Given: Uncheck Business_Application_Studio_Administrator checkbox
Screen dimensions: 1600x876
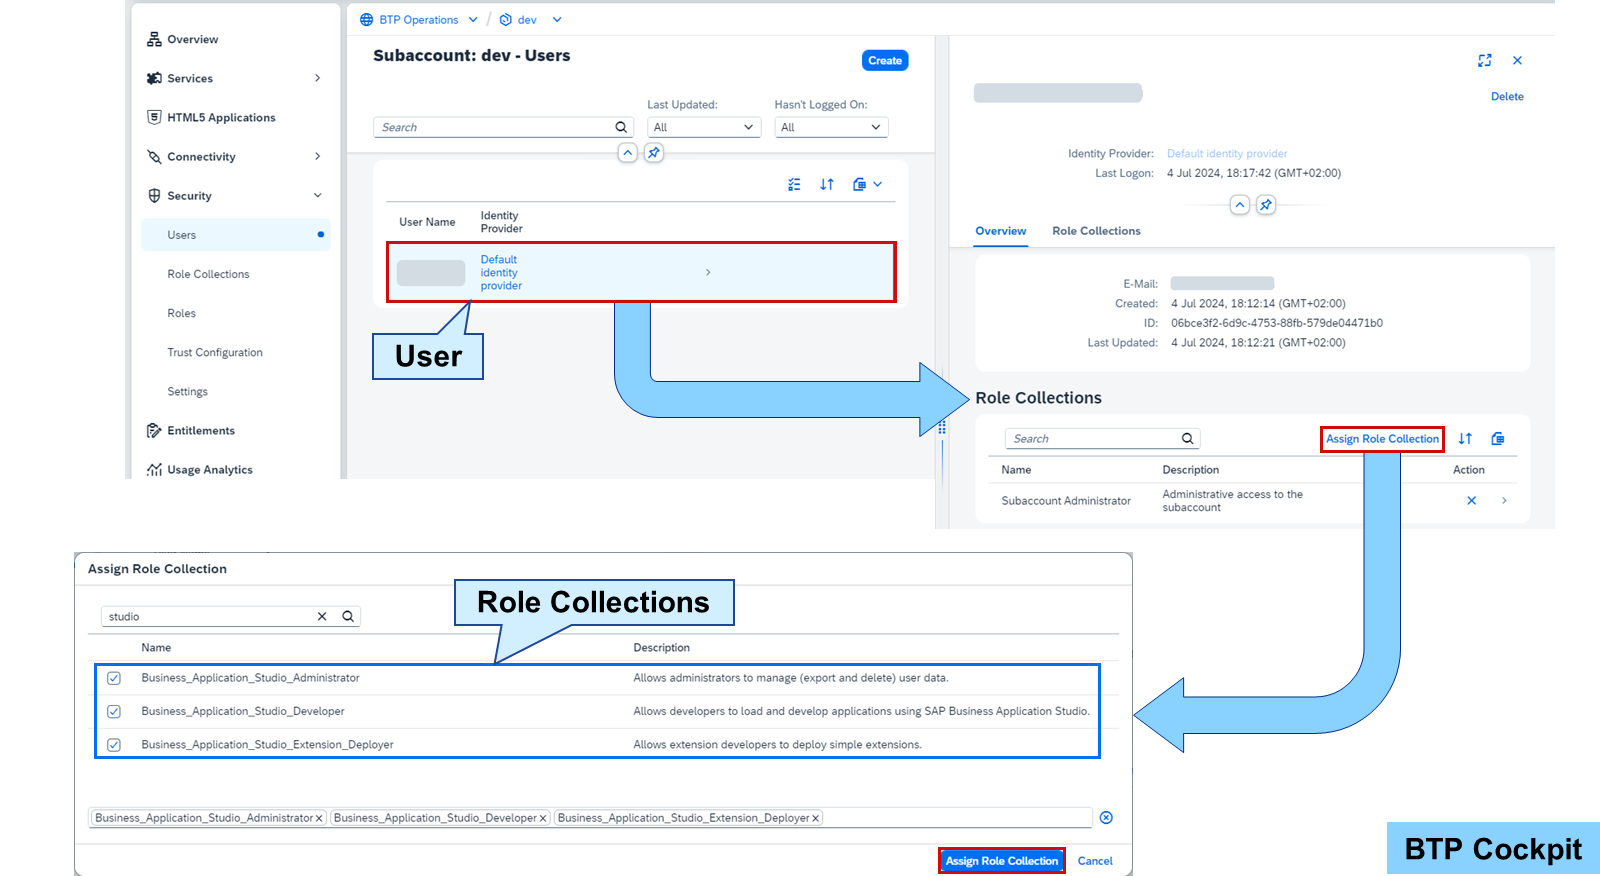Looking at the screenshot, I should coord(114,678).
